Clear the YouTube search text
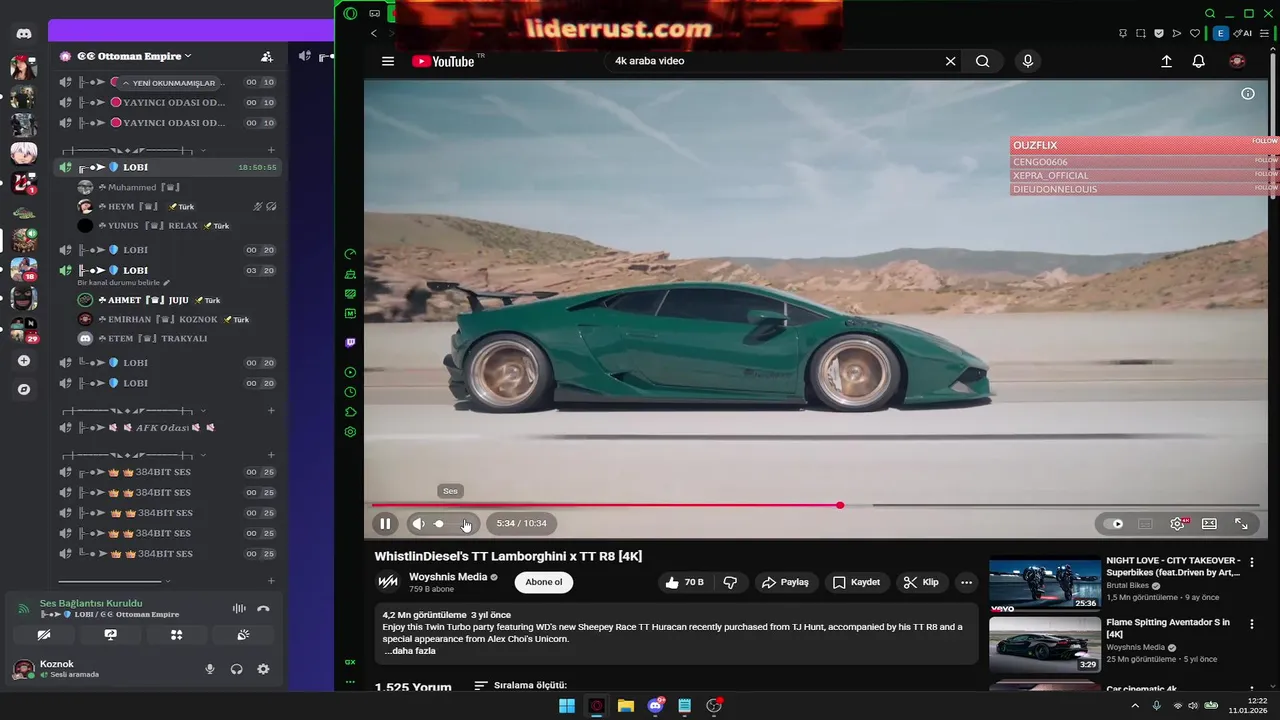Image resolution: width=1280 pixels, height=720 pixels. 950,61
